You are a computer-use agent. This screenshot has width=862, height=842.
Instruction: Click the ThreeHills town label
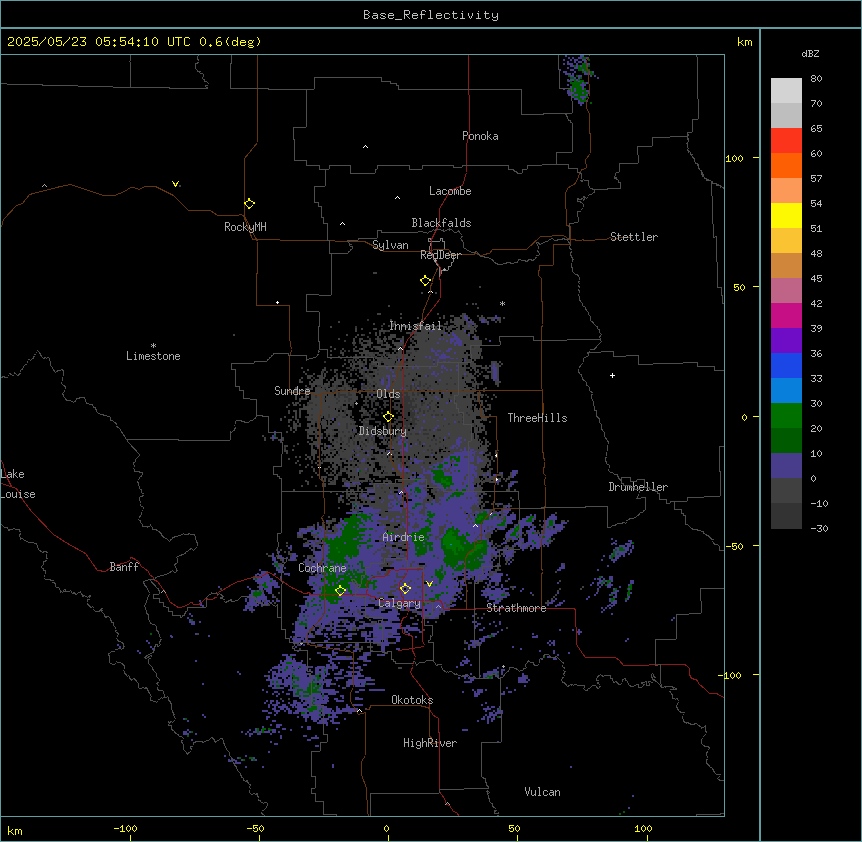click(537, 418)
